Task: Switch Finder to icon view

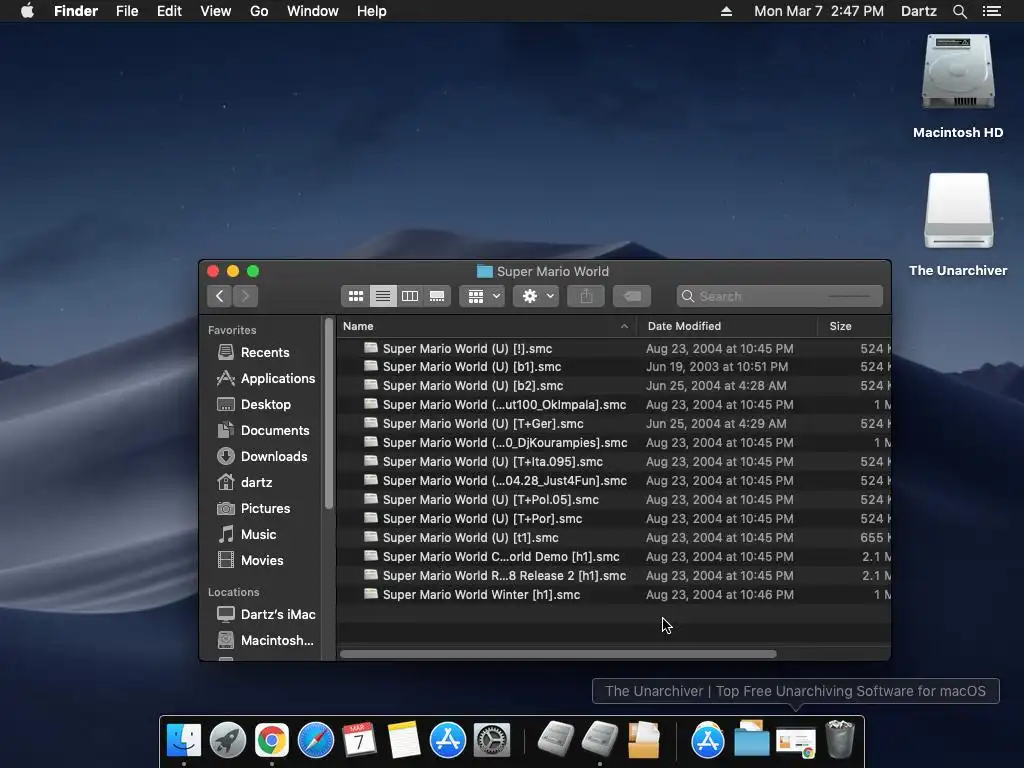Action: (x=355, y=296)
